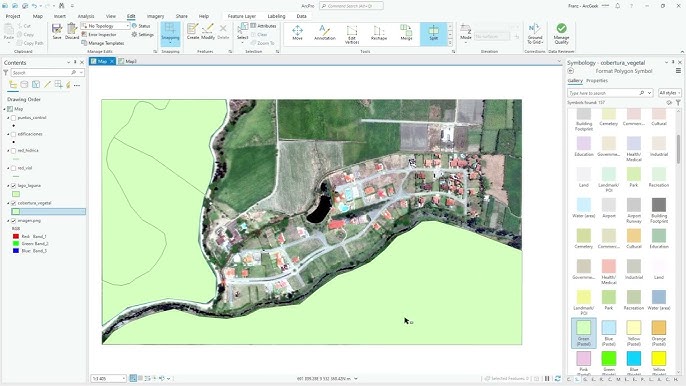Screen dimensions: 686x386
Task: Click Zoom To selection button
Action: tap(262, 43)
